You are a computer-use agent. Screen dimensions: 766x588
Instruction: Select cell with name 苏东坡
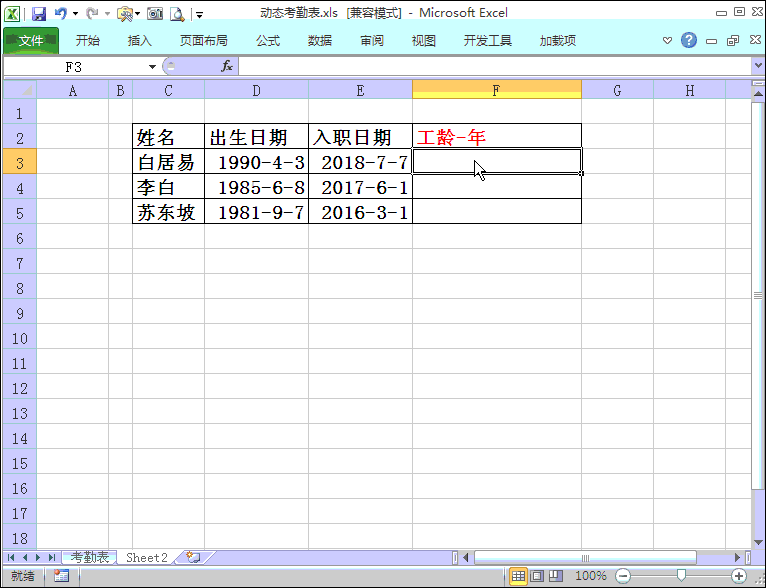(169, 211)
